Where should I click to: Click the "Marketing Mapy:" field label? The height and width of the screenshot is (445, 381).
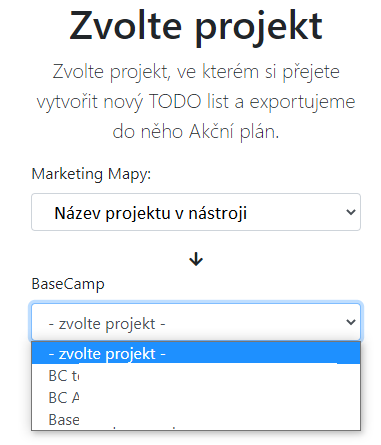[x=91, y=174]
